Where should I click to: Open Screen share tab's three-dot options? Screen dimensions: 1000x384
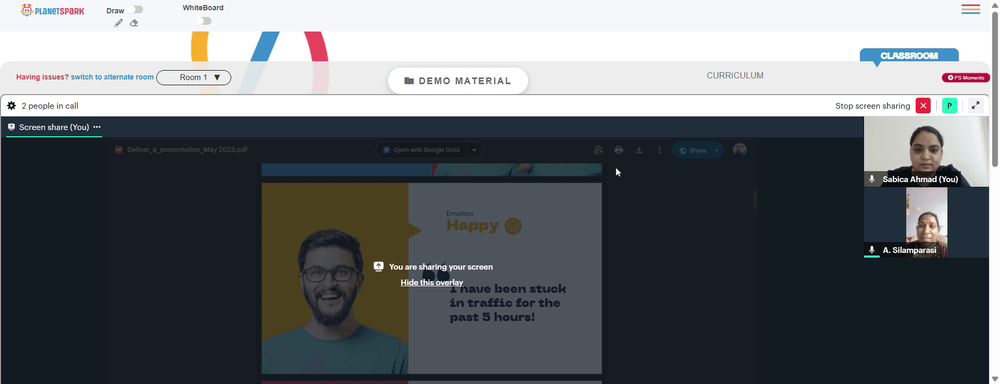97,127
